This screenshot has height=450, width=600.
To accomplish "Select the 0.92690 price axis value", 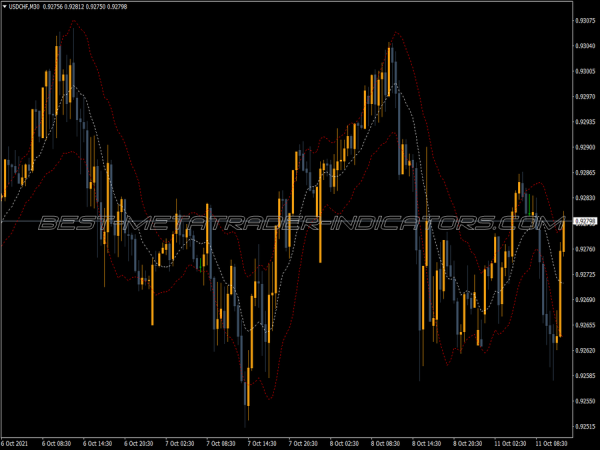I will 584,299.
